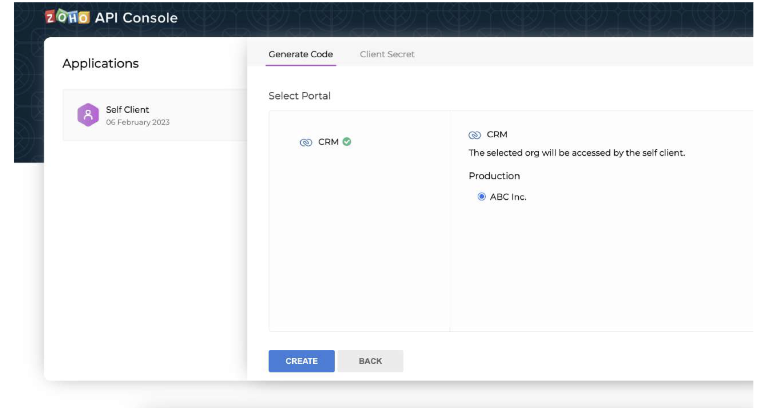Viewport: 758px width, 408px height.
Task: Click the CRM heading in details pane
Action: (x=497, y=134)
